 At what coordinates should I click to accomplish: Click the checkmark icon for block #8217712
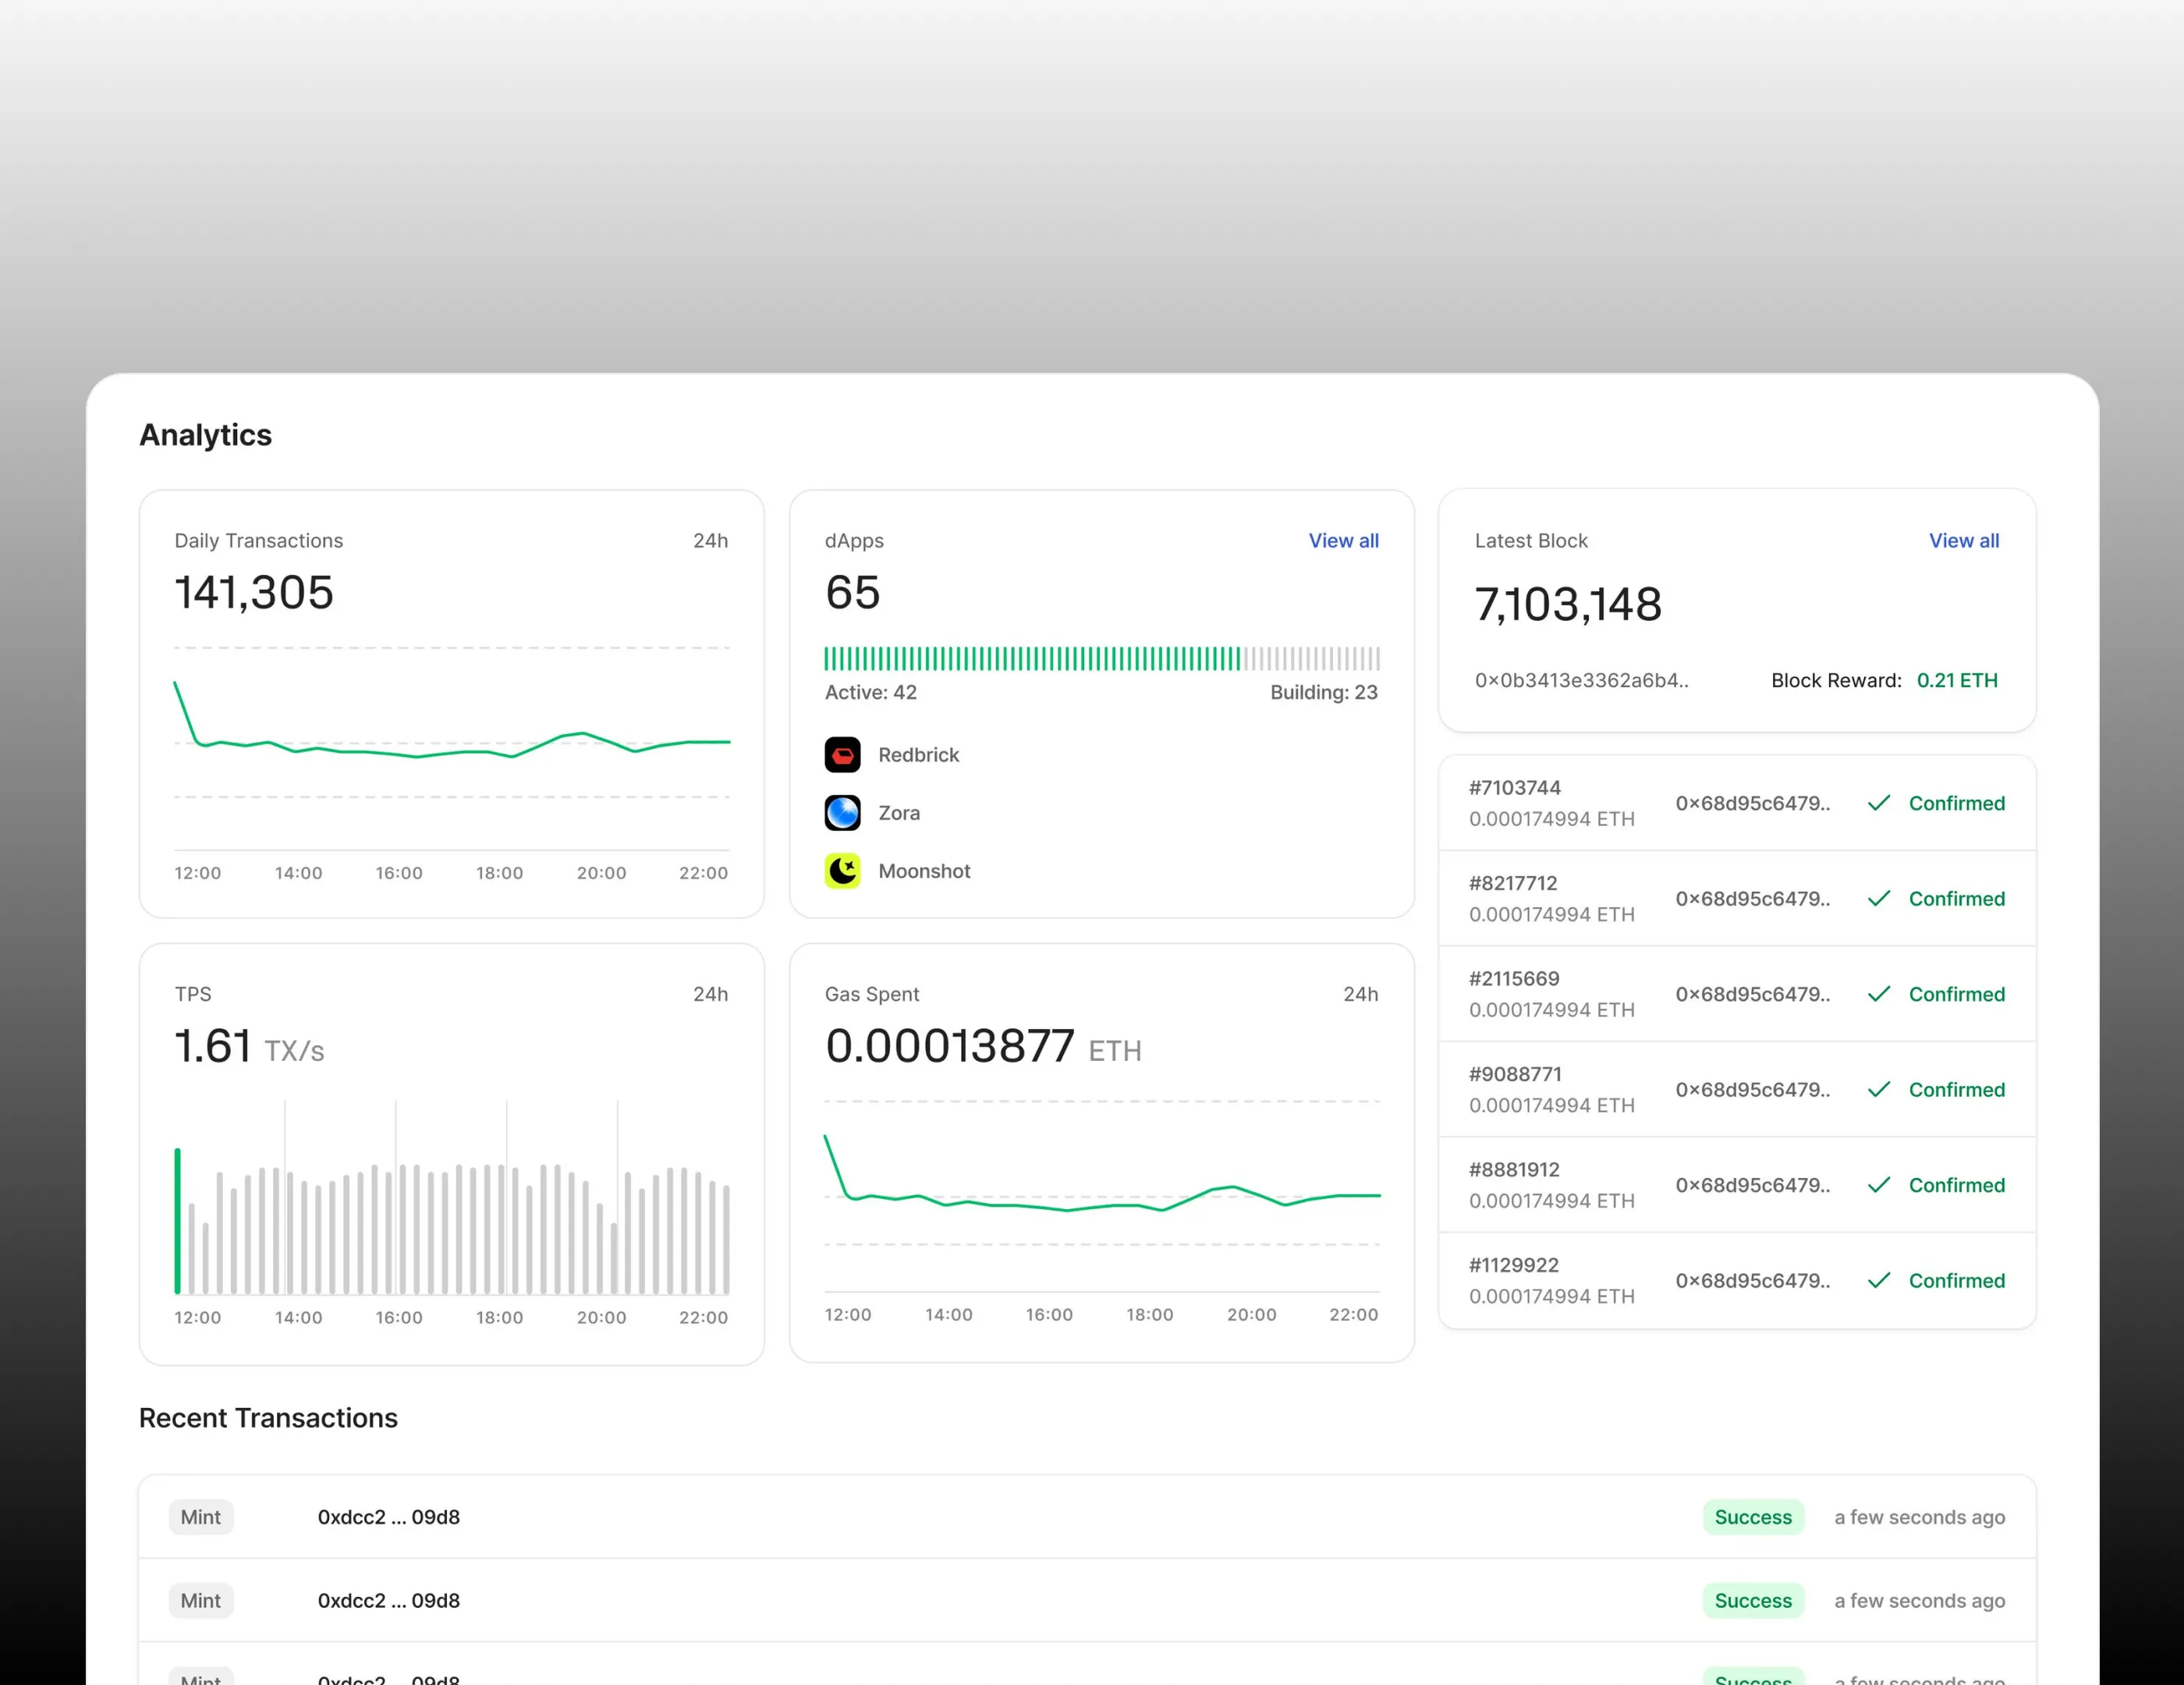point(1878,899)
